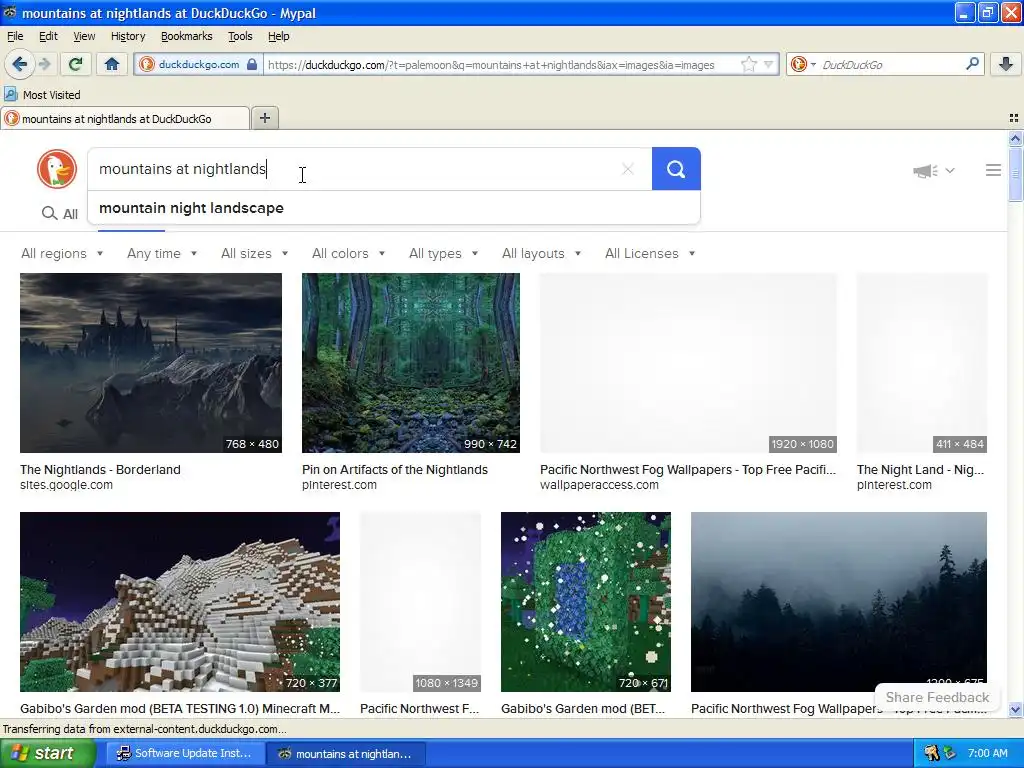Open the Gabibo's Garden green portal image
Viewport: 1024px width, 768px height.
[x=586, y=601]
